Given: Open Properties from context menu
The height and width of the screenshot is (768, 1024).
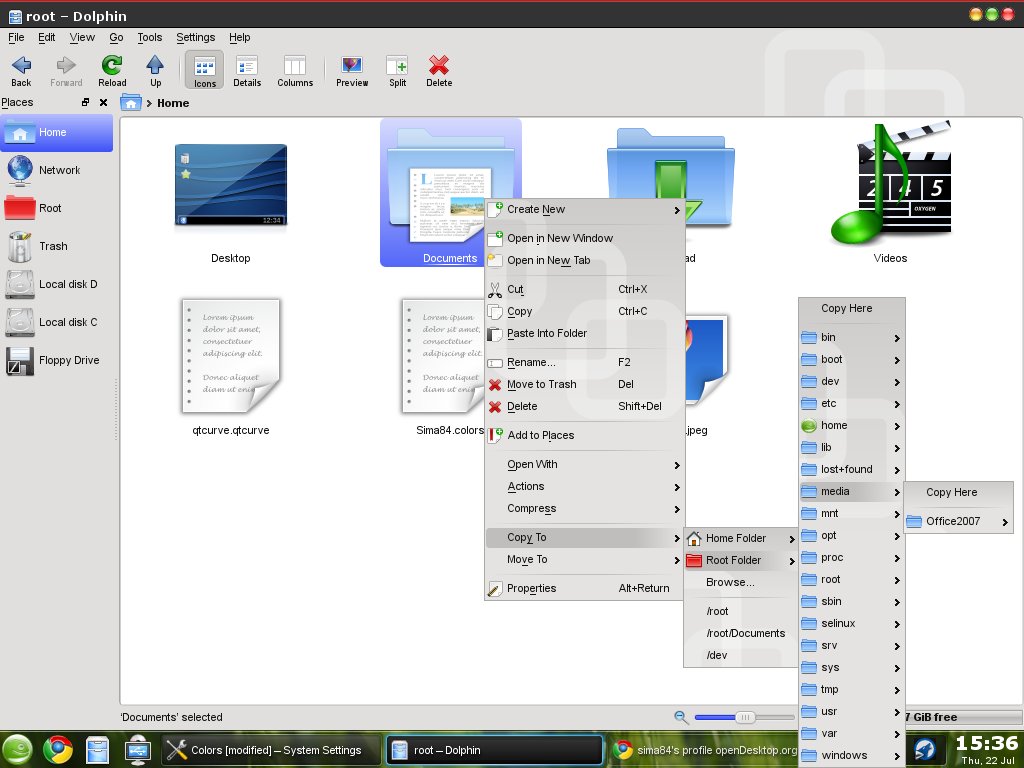Looking at the screenshot, I should tap(584, 588).
